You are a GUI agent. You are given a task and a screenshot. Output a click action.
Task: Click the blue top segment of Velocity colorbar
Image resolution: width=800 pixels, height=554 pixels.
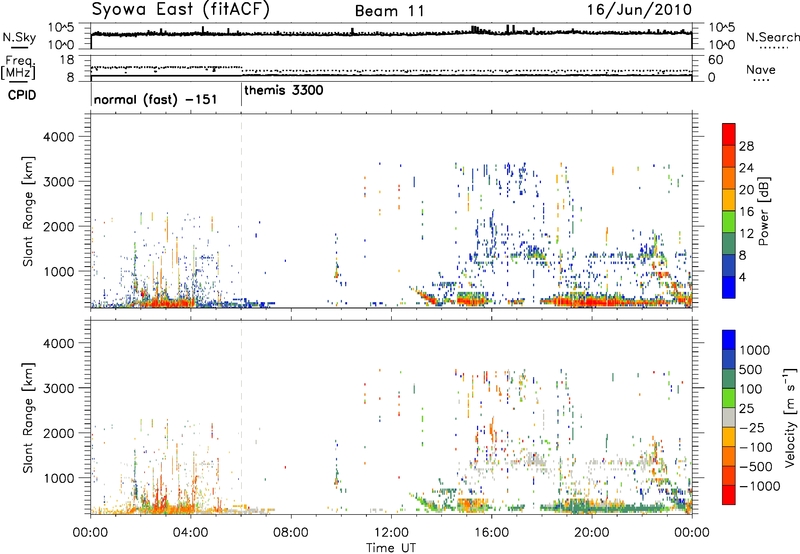729,340
